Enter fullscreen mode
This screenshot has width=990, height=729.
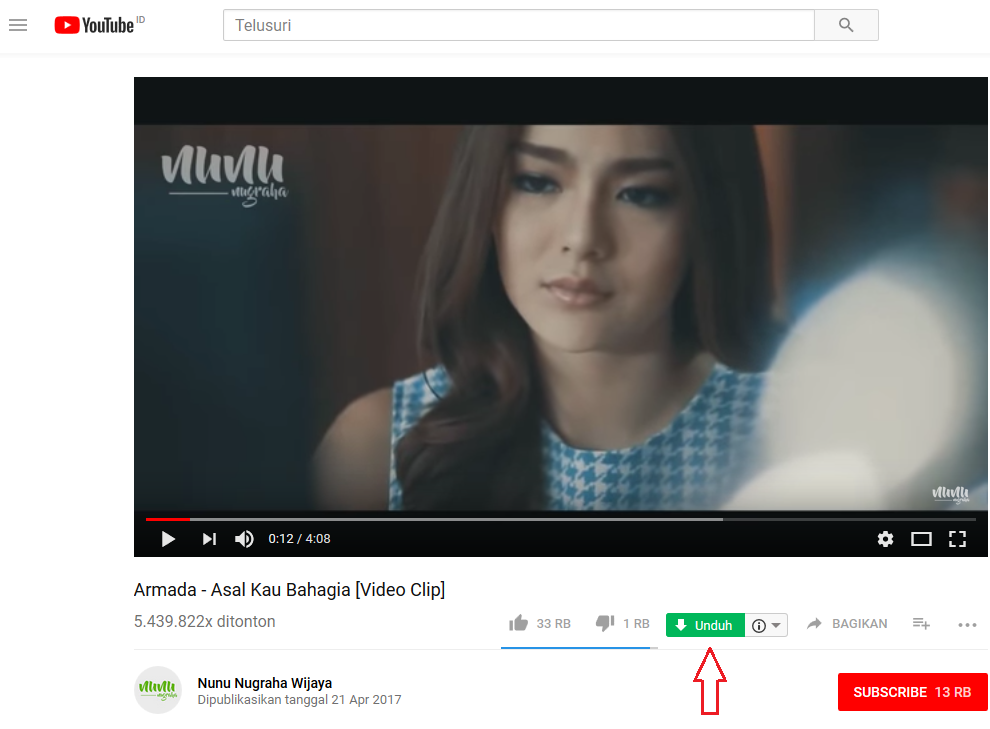[x=957, y=539]
